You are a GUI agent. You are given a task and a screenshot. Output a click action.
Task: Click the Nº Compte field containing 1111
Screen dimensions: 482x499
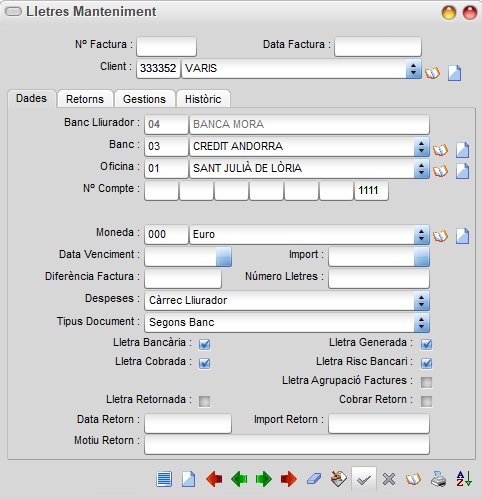tap(371, 191)
